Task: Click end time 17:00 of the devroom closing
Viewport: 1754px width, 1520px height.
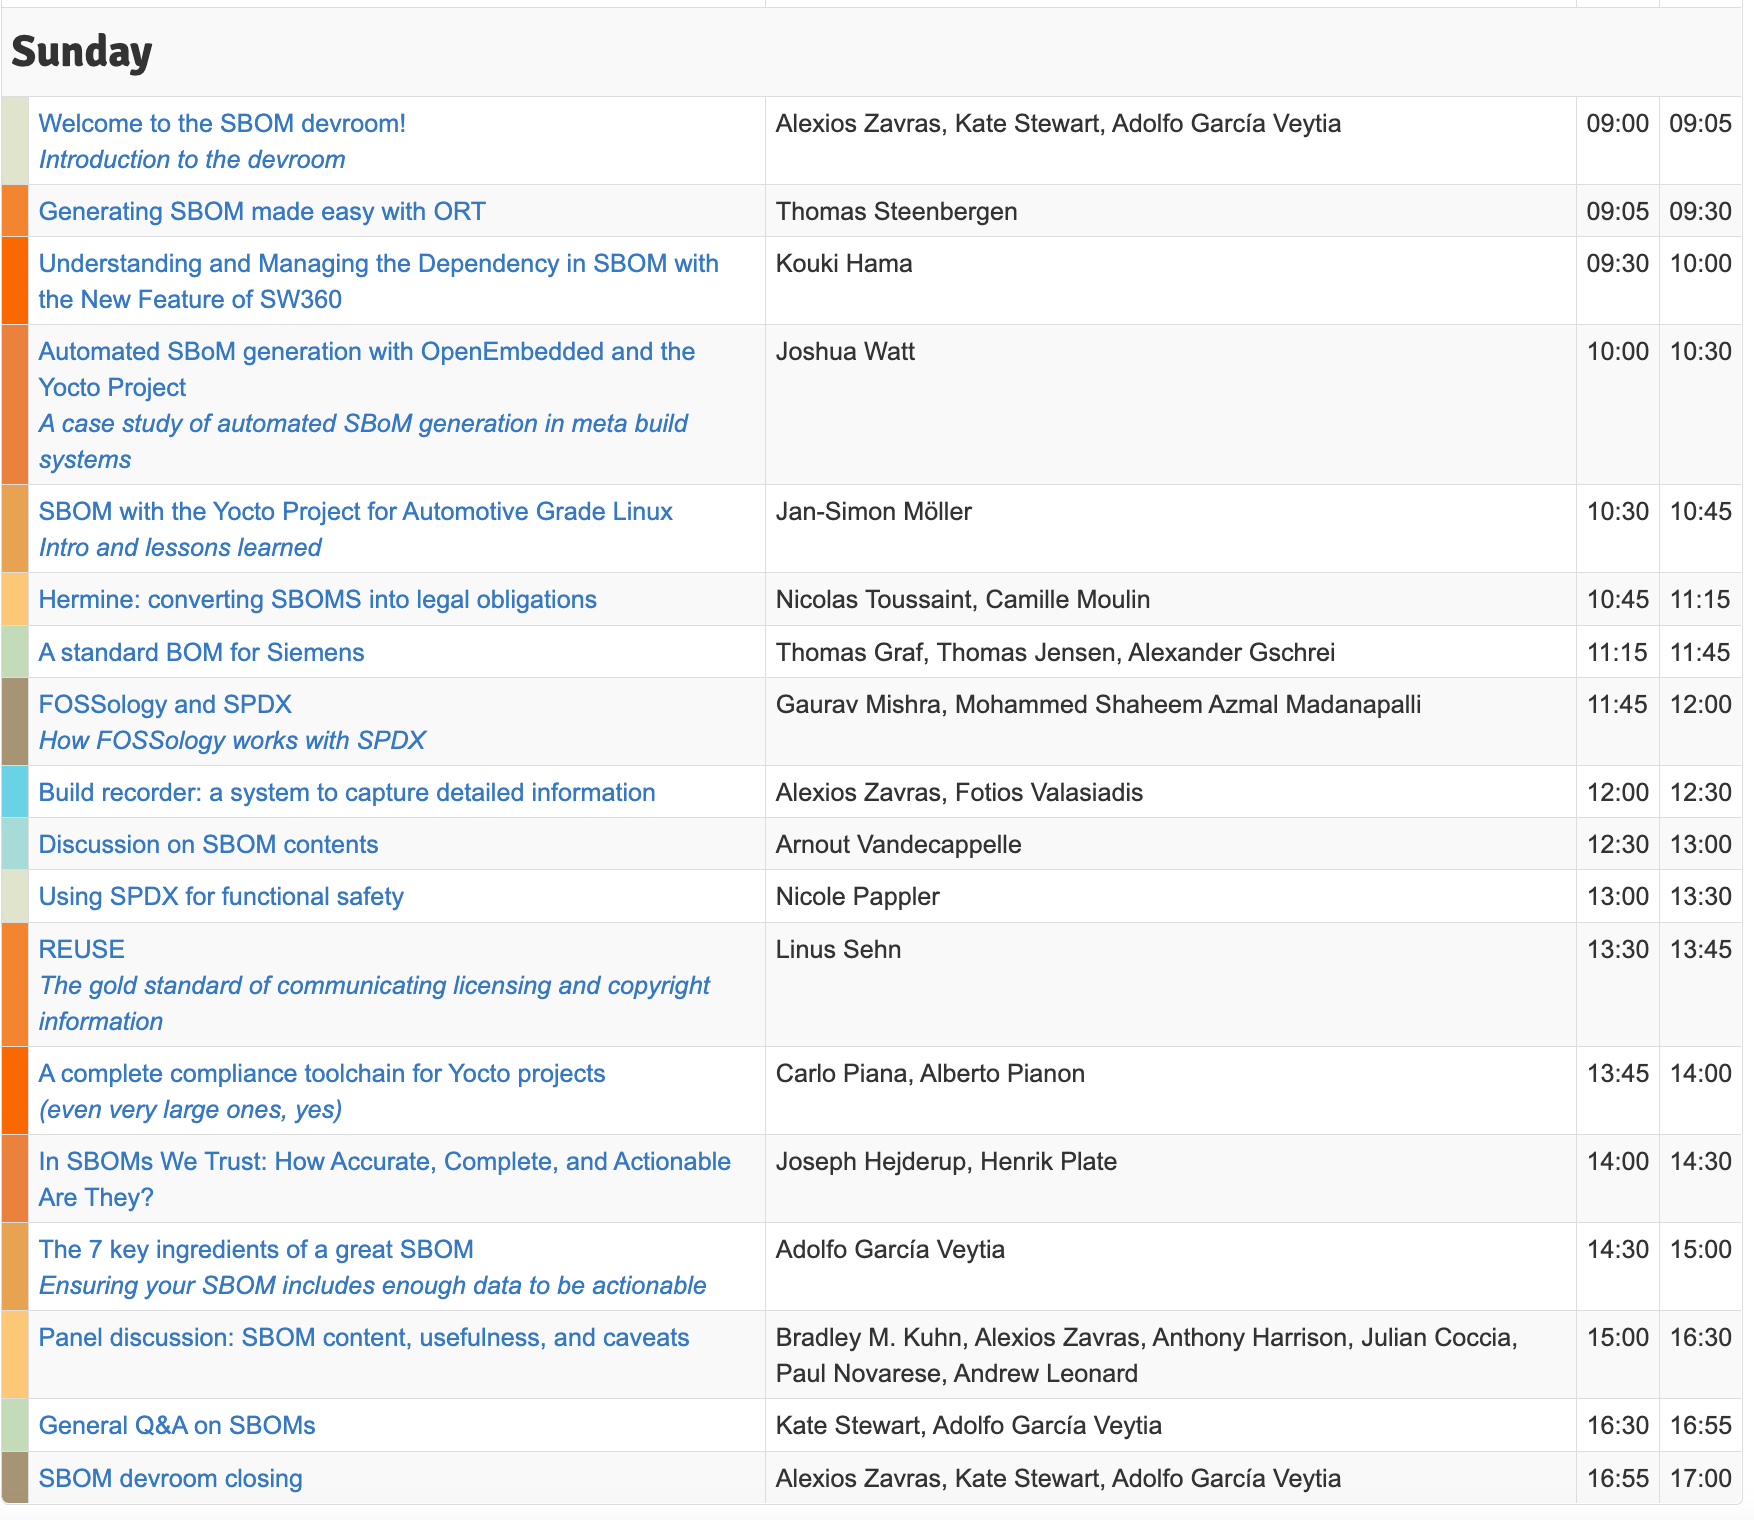Action: point(1700,1478)
